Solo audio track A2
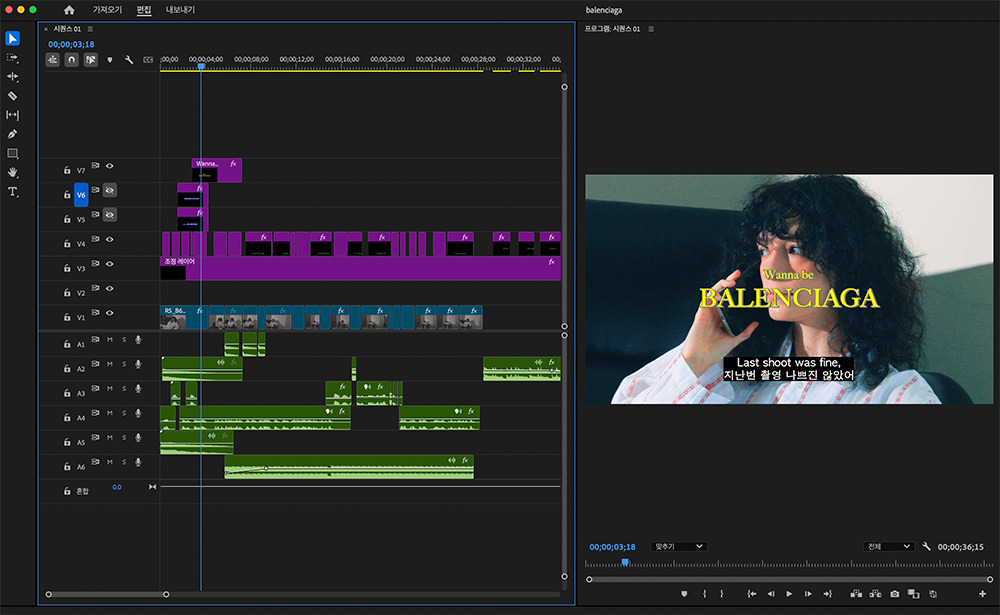 click(x=124, y=364)
